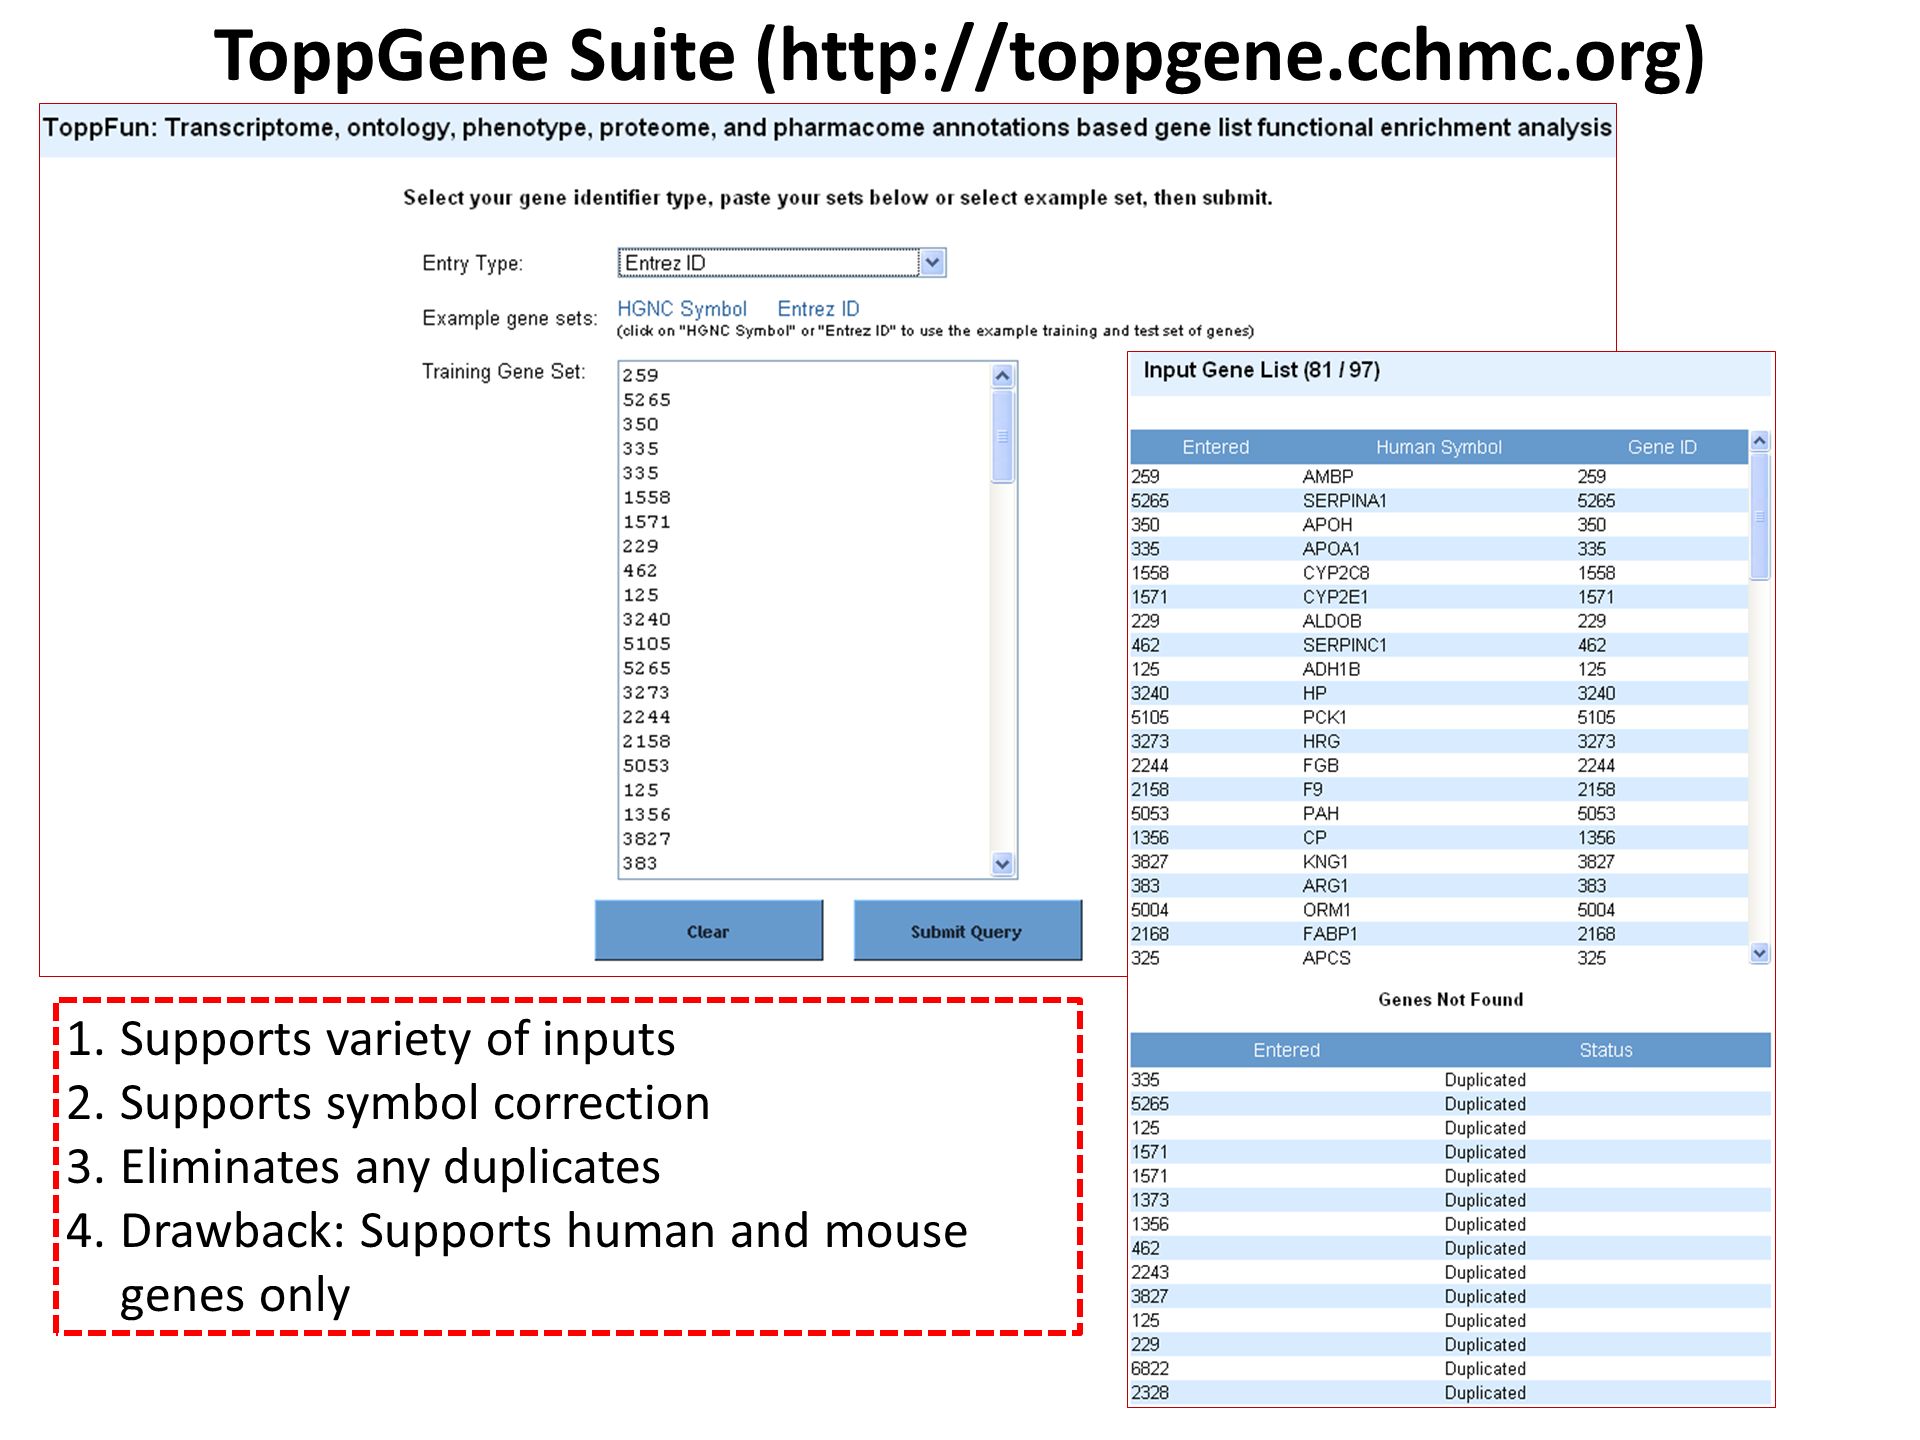Viewport: 1920px width, 1440px height.
Task: Click Gene ID 2168 in the FABP1 row
Action: 1596,934
